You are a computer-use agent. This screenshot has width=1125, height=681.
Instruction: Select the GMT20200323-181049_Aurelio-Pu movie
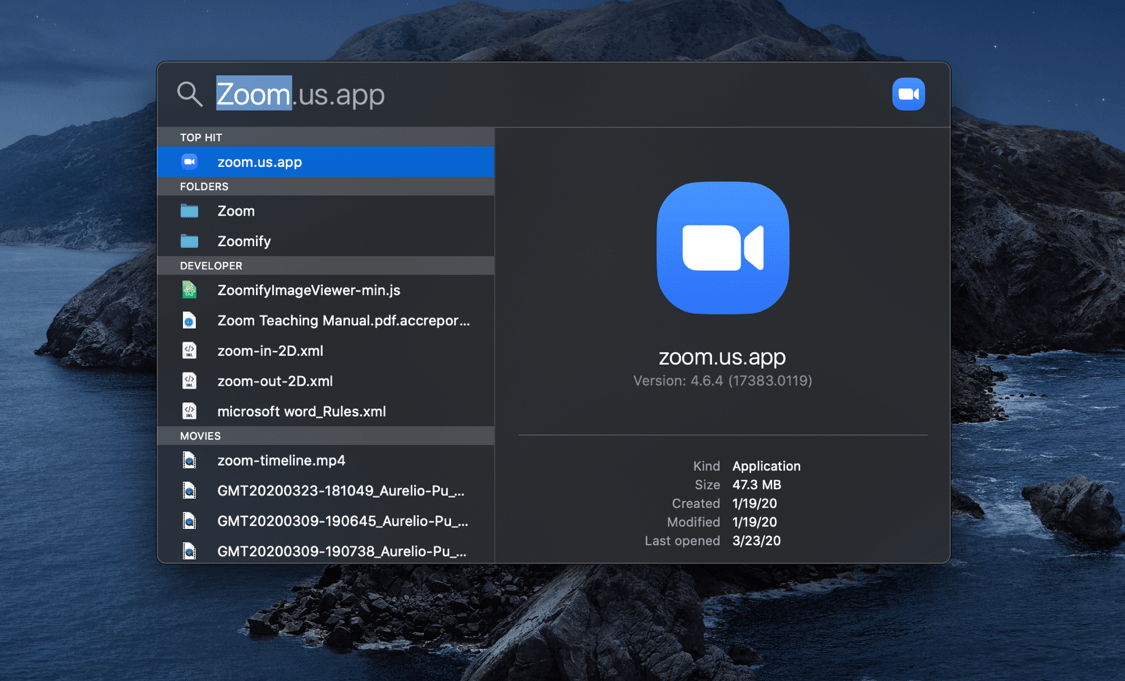tap(326, 491)
